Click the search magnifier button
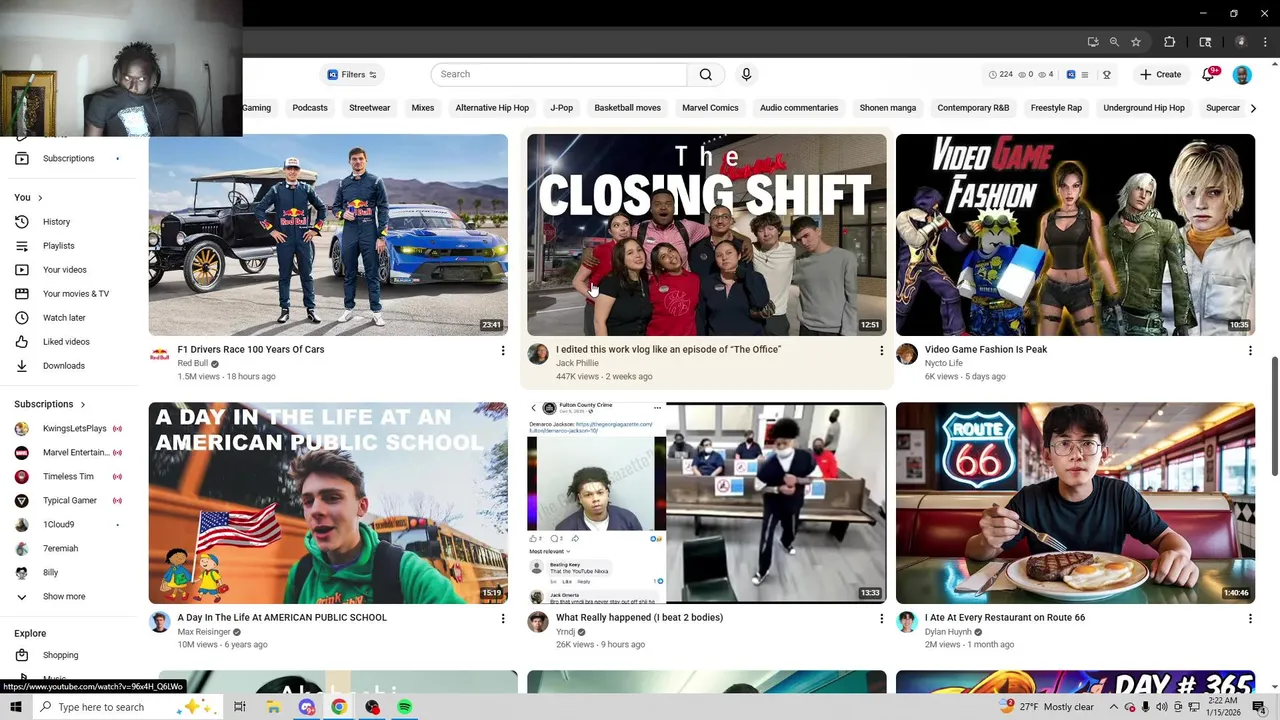 706,74
